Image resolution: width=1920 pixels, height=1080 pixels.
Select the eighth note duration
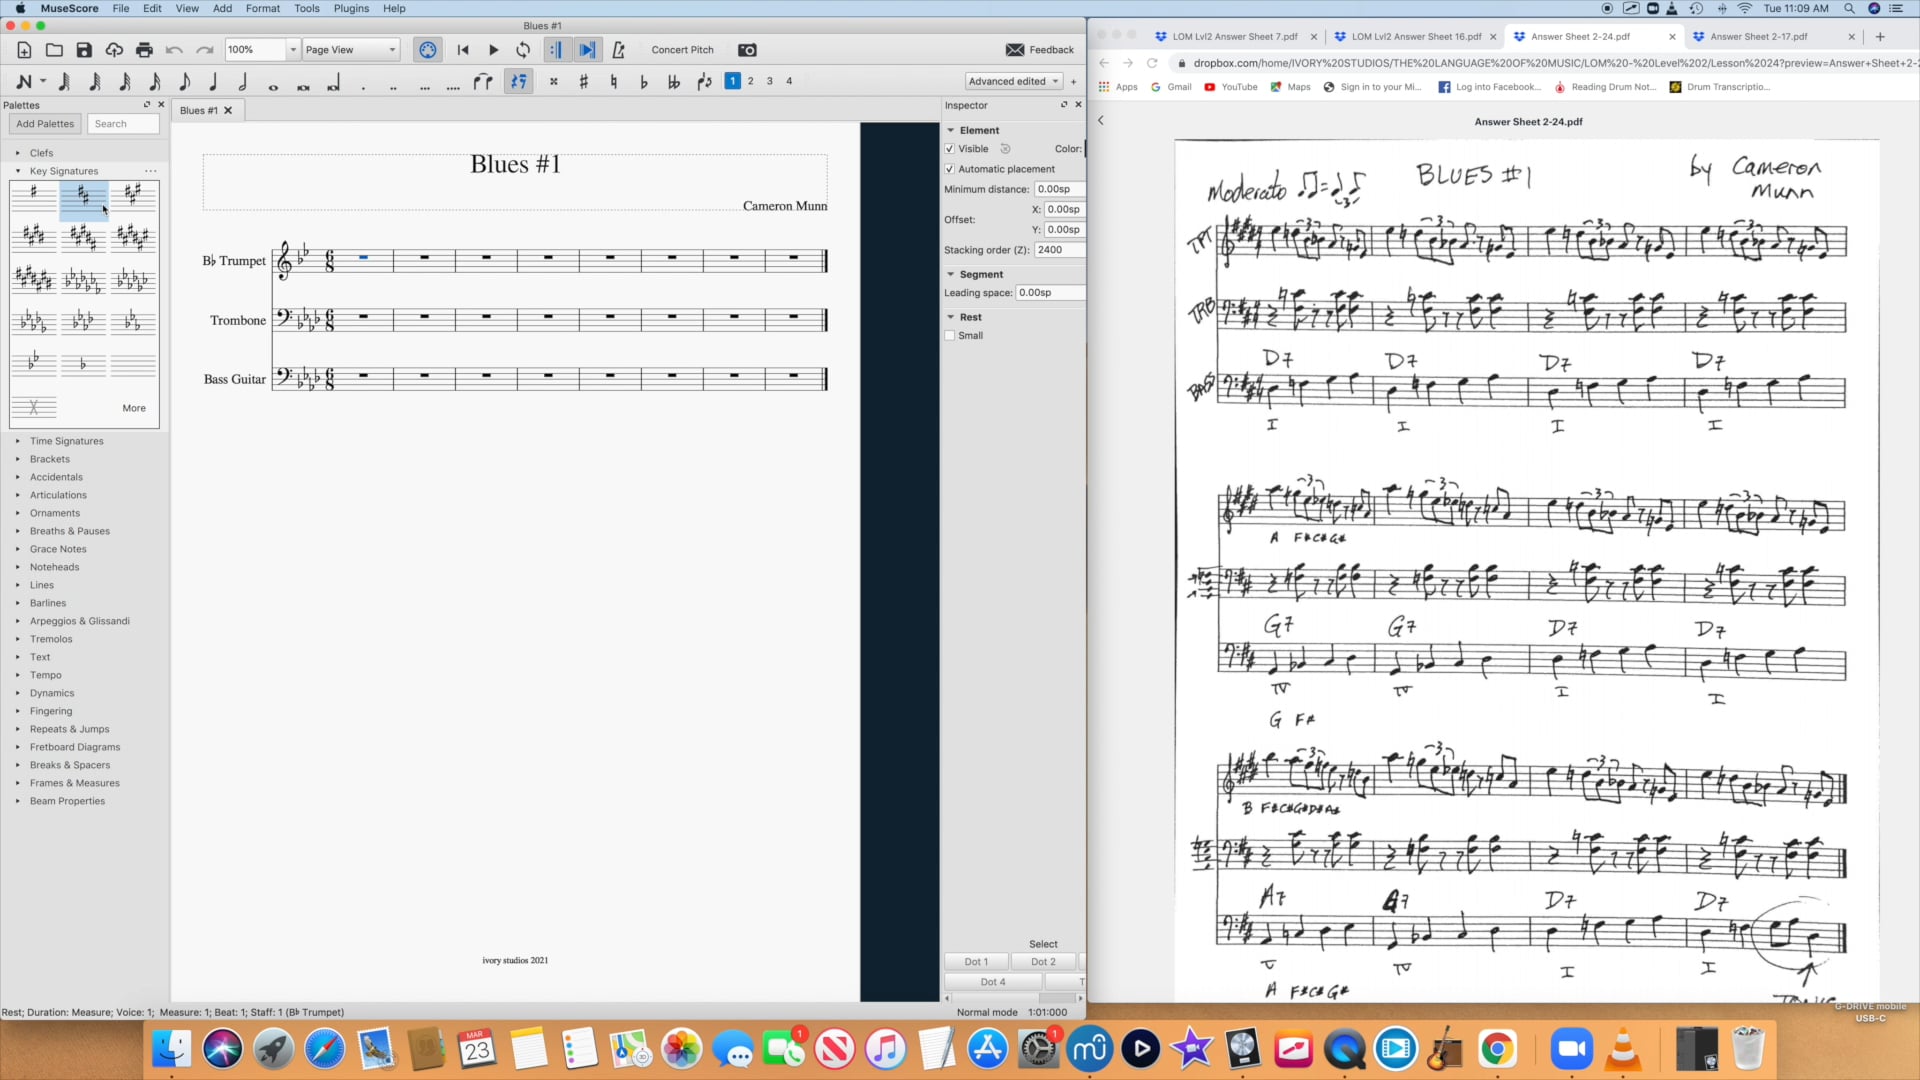pos(184,82)
